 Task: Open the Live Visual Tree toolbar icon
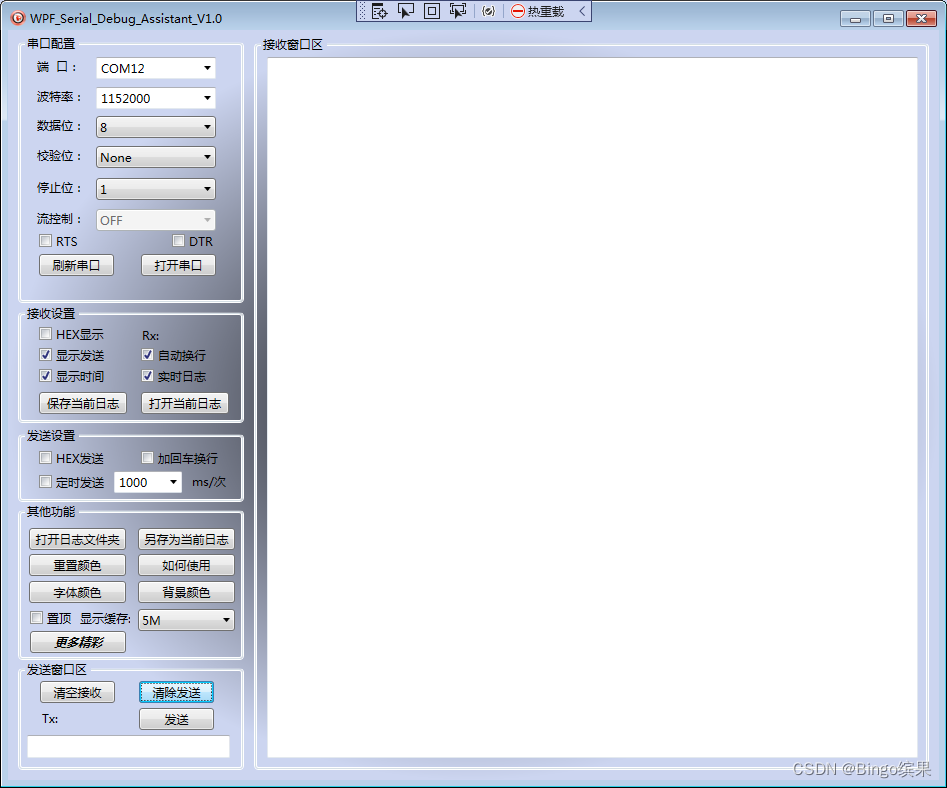tap(380, 10)
